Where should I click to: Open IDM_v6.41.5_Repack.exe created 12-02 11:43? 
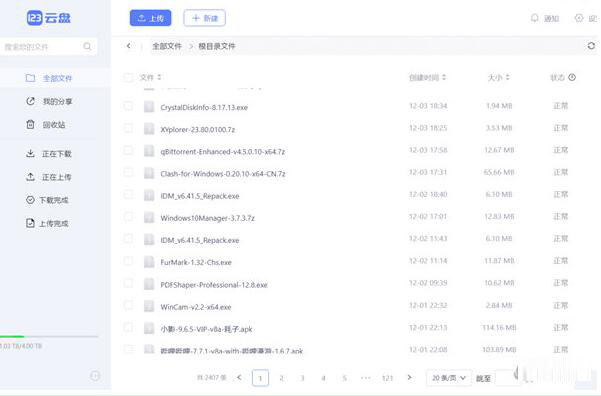click(x=200, y=240)
